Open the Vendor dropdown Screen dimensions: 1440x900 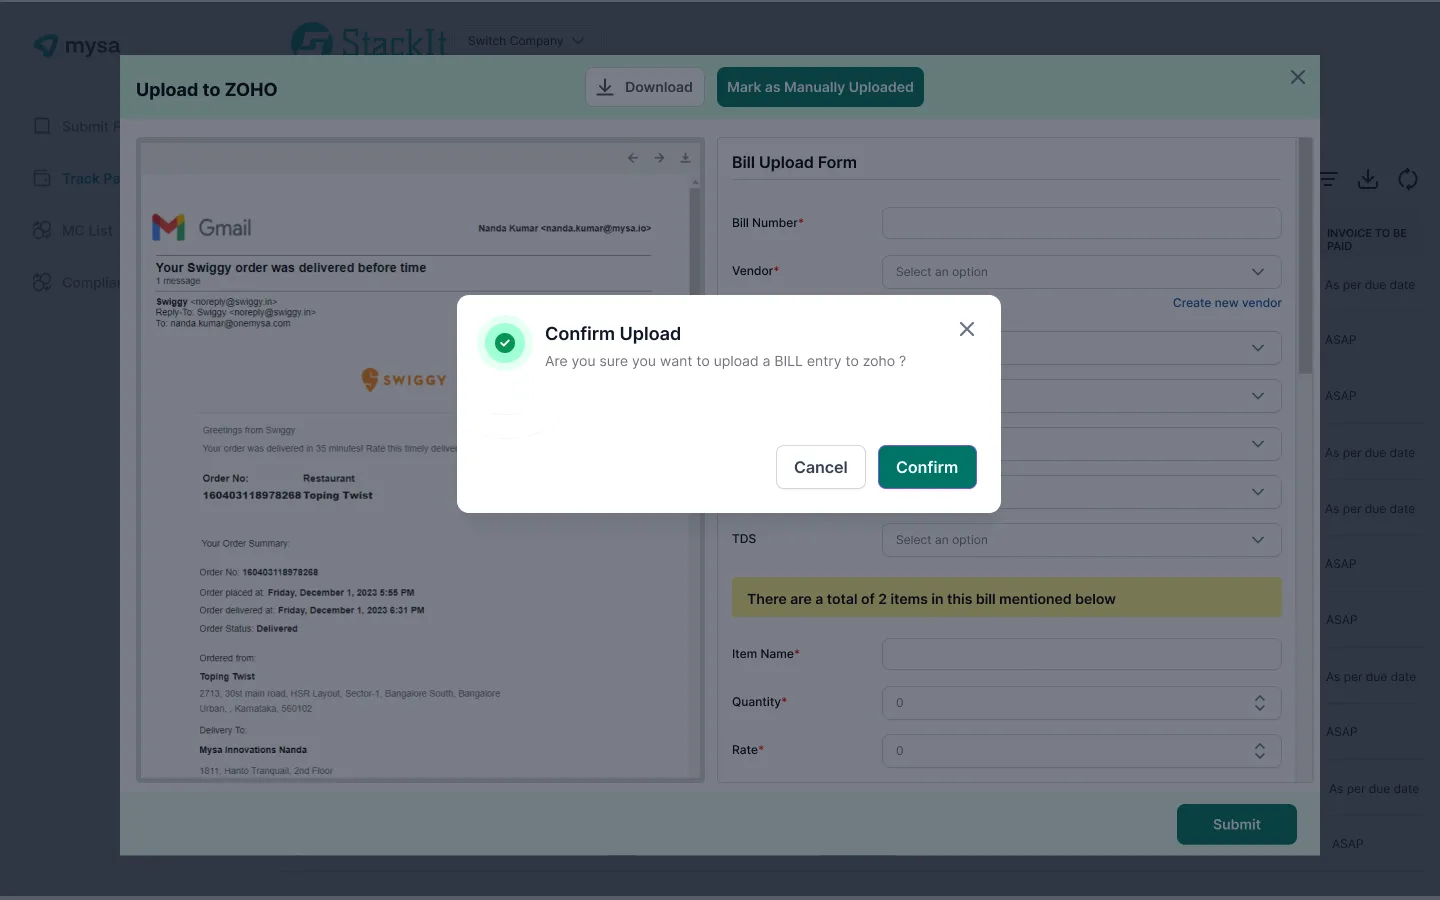point(1081,272)
